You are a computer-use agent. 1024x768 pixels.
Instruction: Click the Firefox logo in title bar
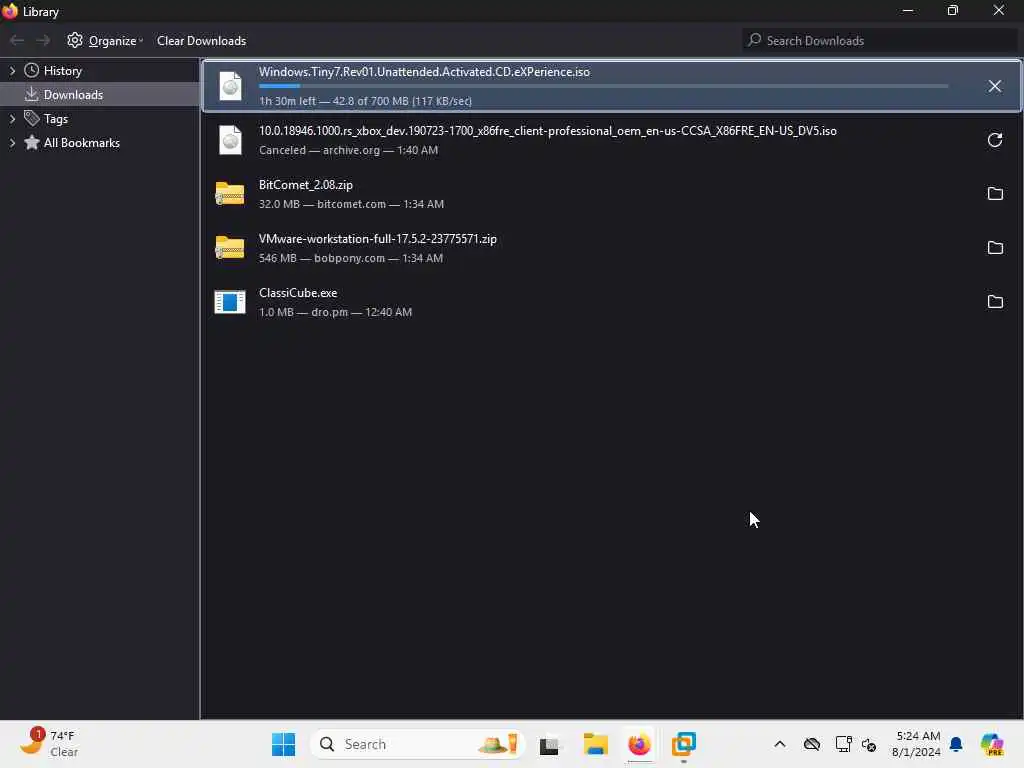click(x=10, y=11)
